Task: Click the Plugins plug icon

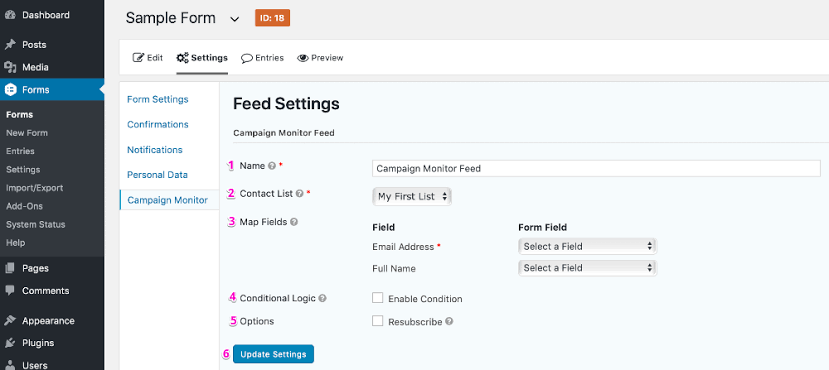Action: pyautogui.click(x=10, y=343)
